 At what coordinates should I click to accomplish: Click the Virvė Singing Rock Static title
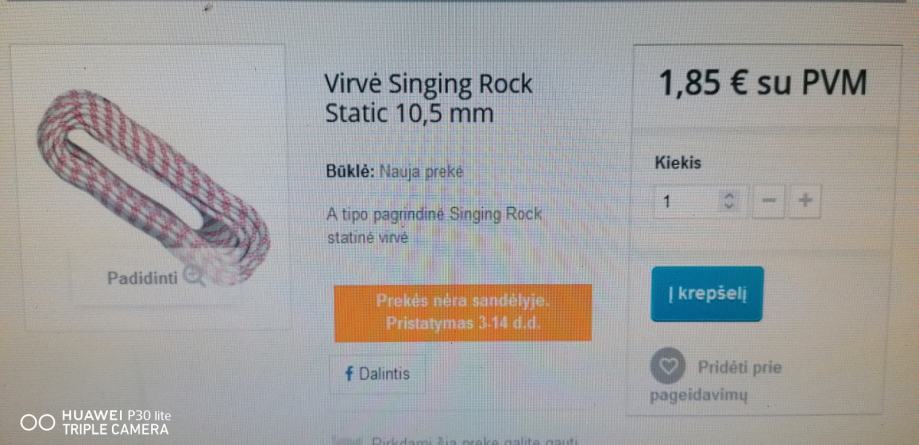click(429, 98)
